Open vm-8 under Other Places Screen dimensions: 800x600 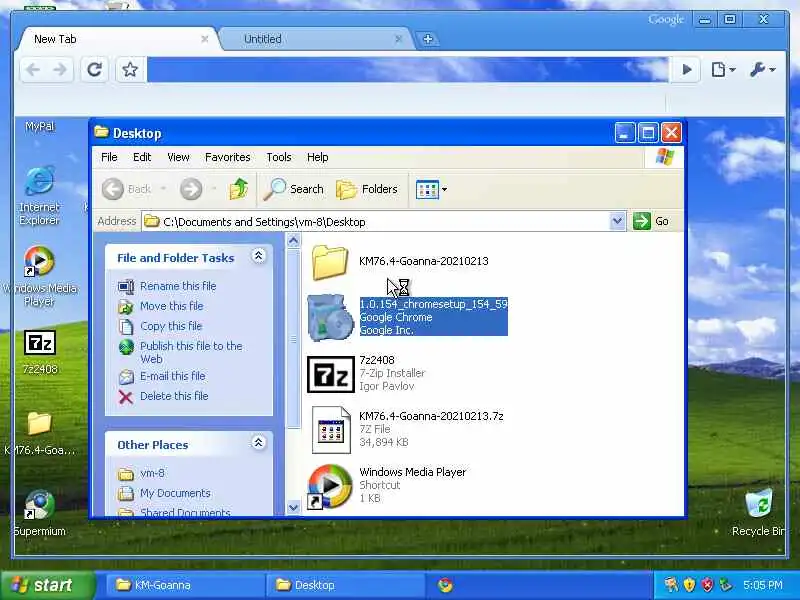click(x=152, y=473)
